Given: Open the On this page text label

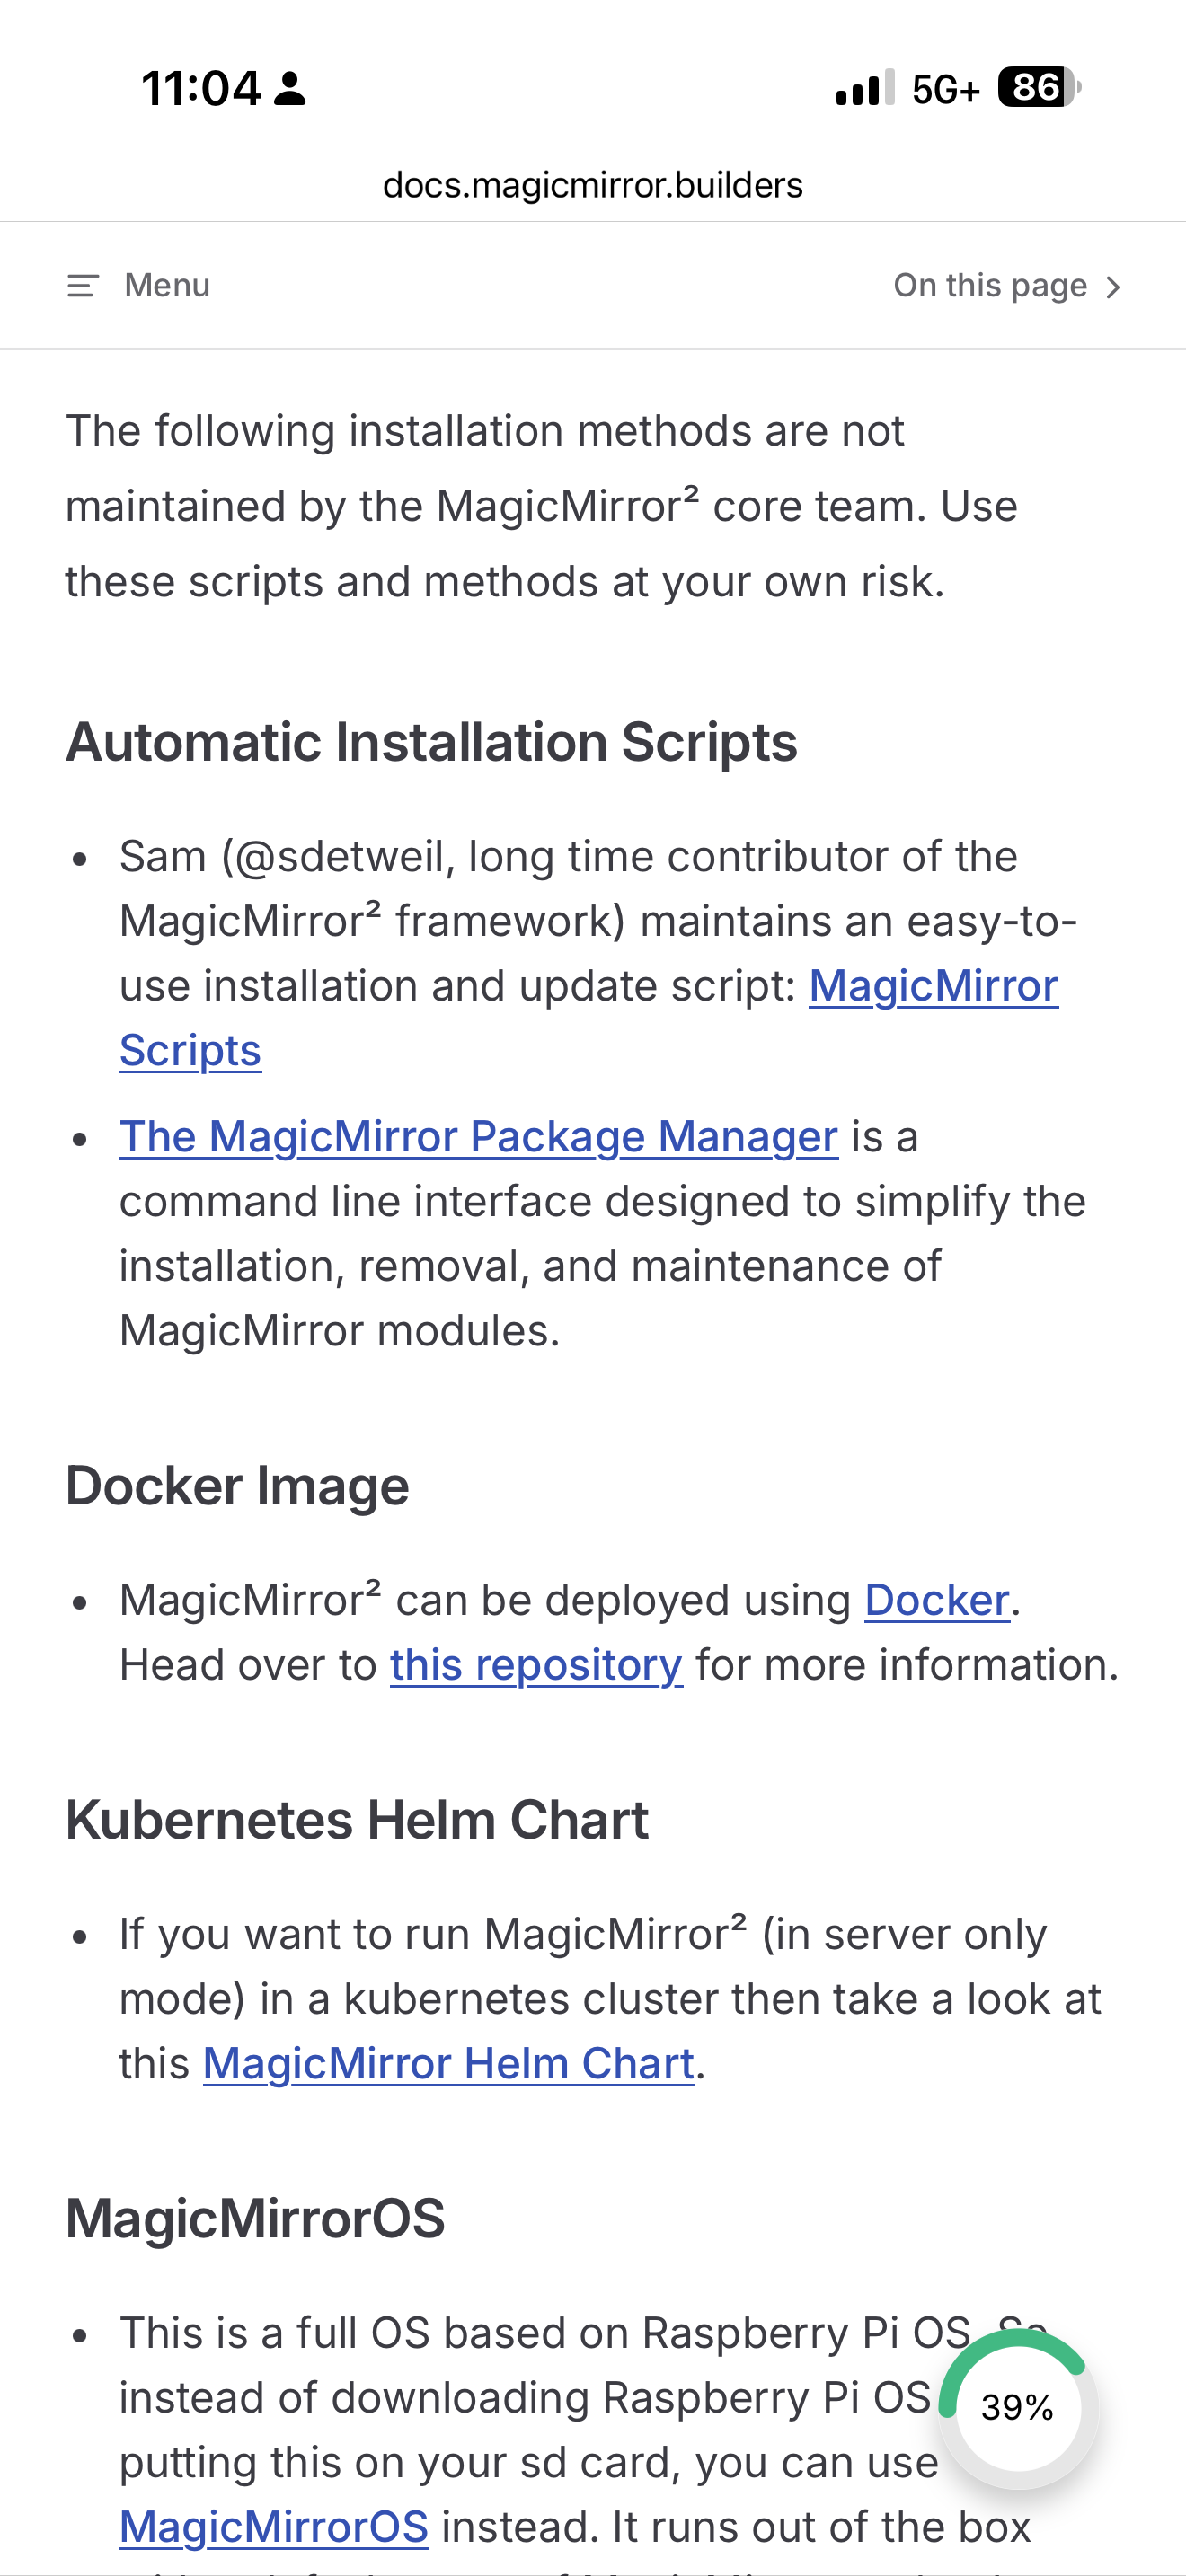Looking at the screenshot, I should coord(989,286).
